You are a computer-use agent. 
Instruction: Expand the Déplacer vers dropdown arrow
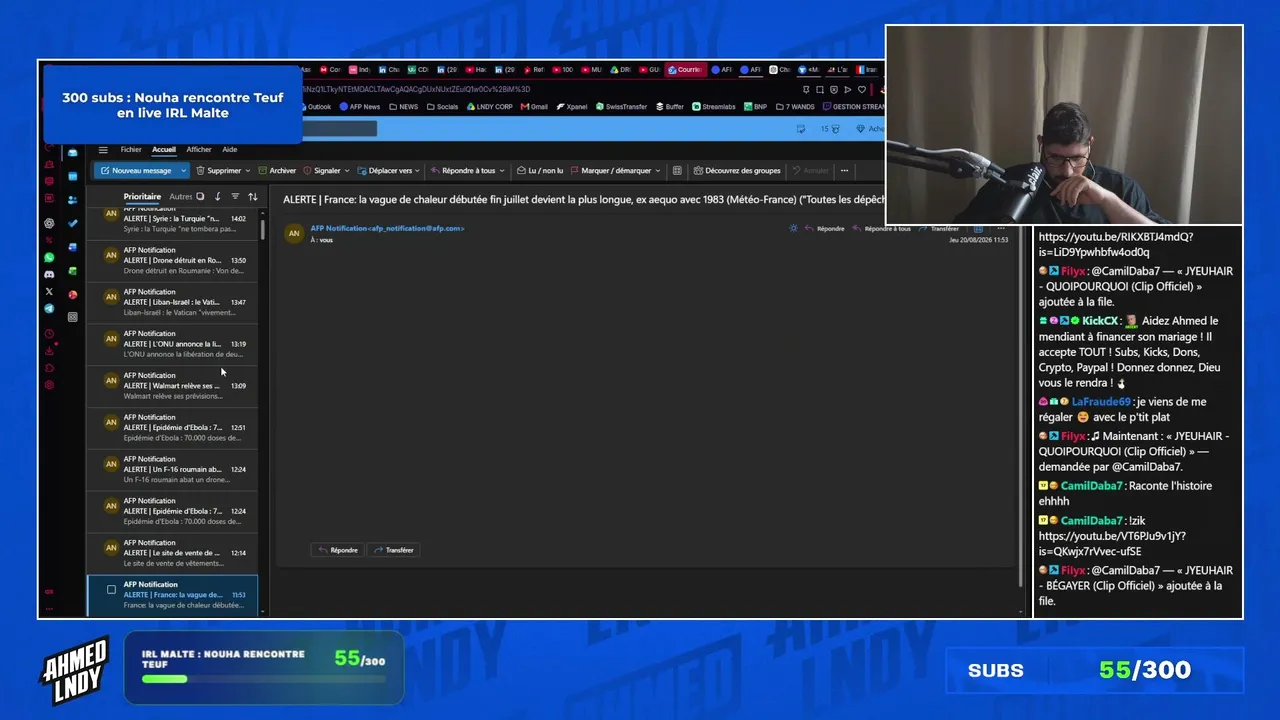[418, 171]
